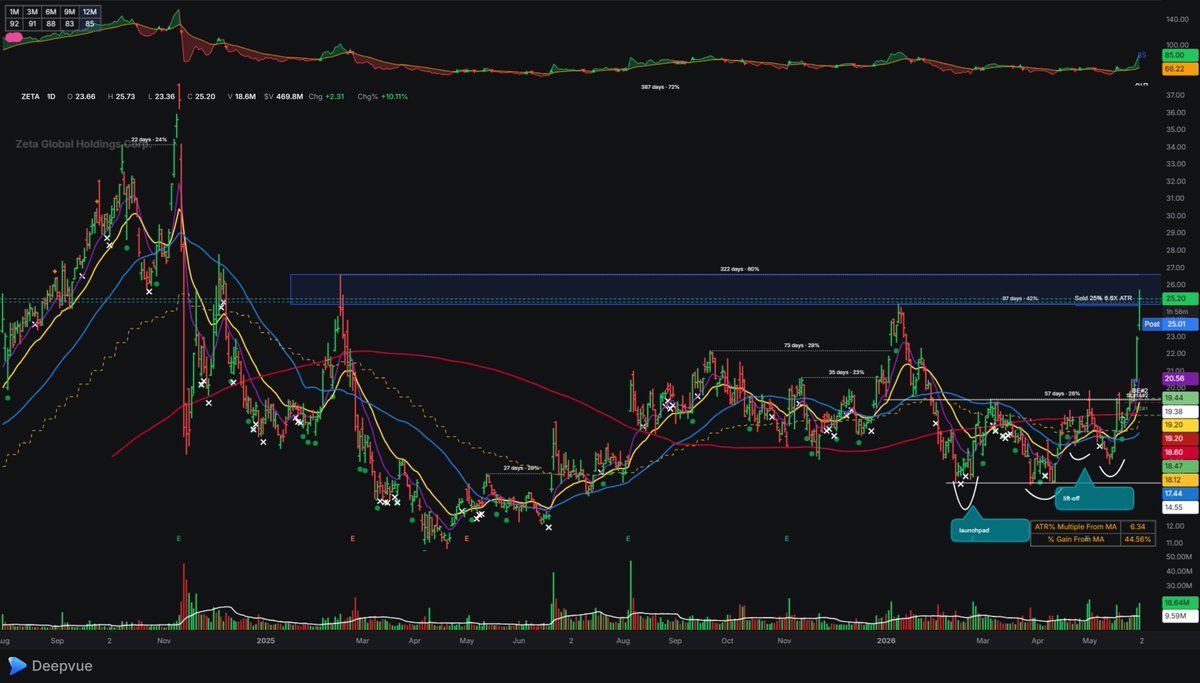Click the 140.00 label on RS axis
This screenshot has width=1200, height=683.
coord(1176,19)
